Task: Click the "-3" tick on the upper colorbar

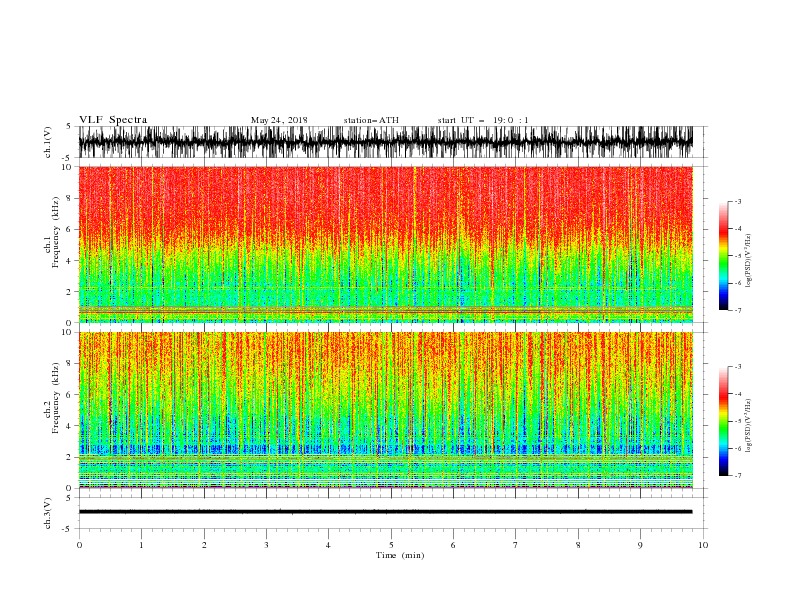Action: pos(737,201)
